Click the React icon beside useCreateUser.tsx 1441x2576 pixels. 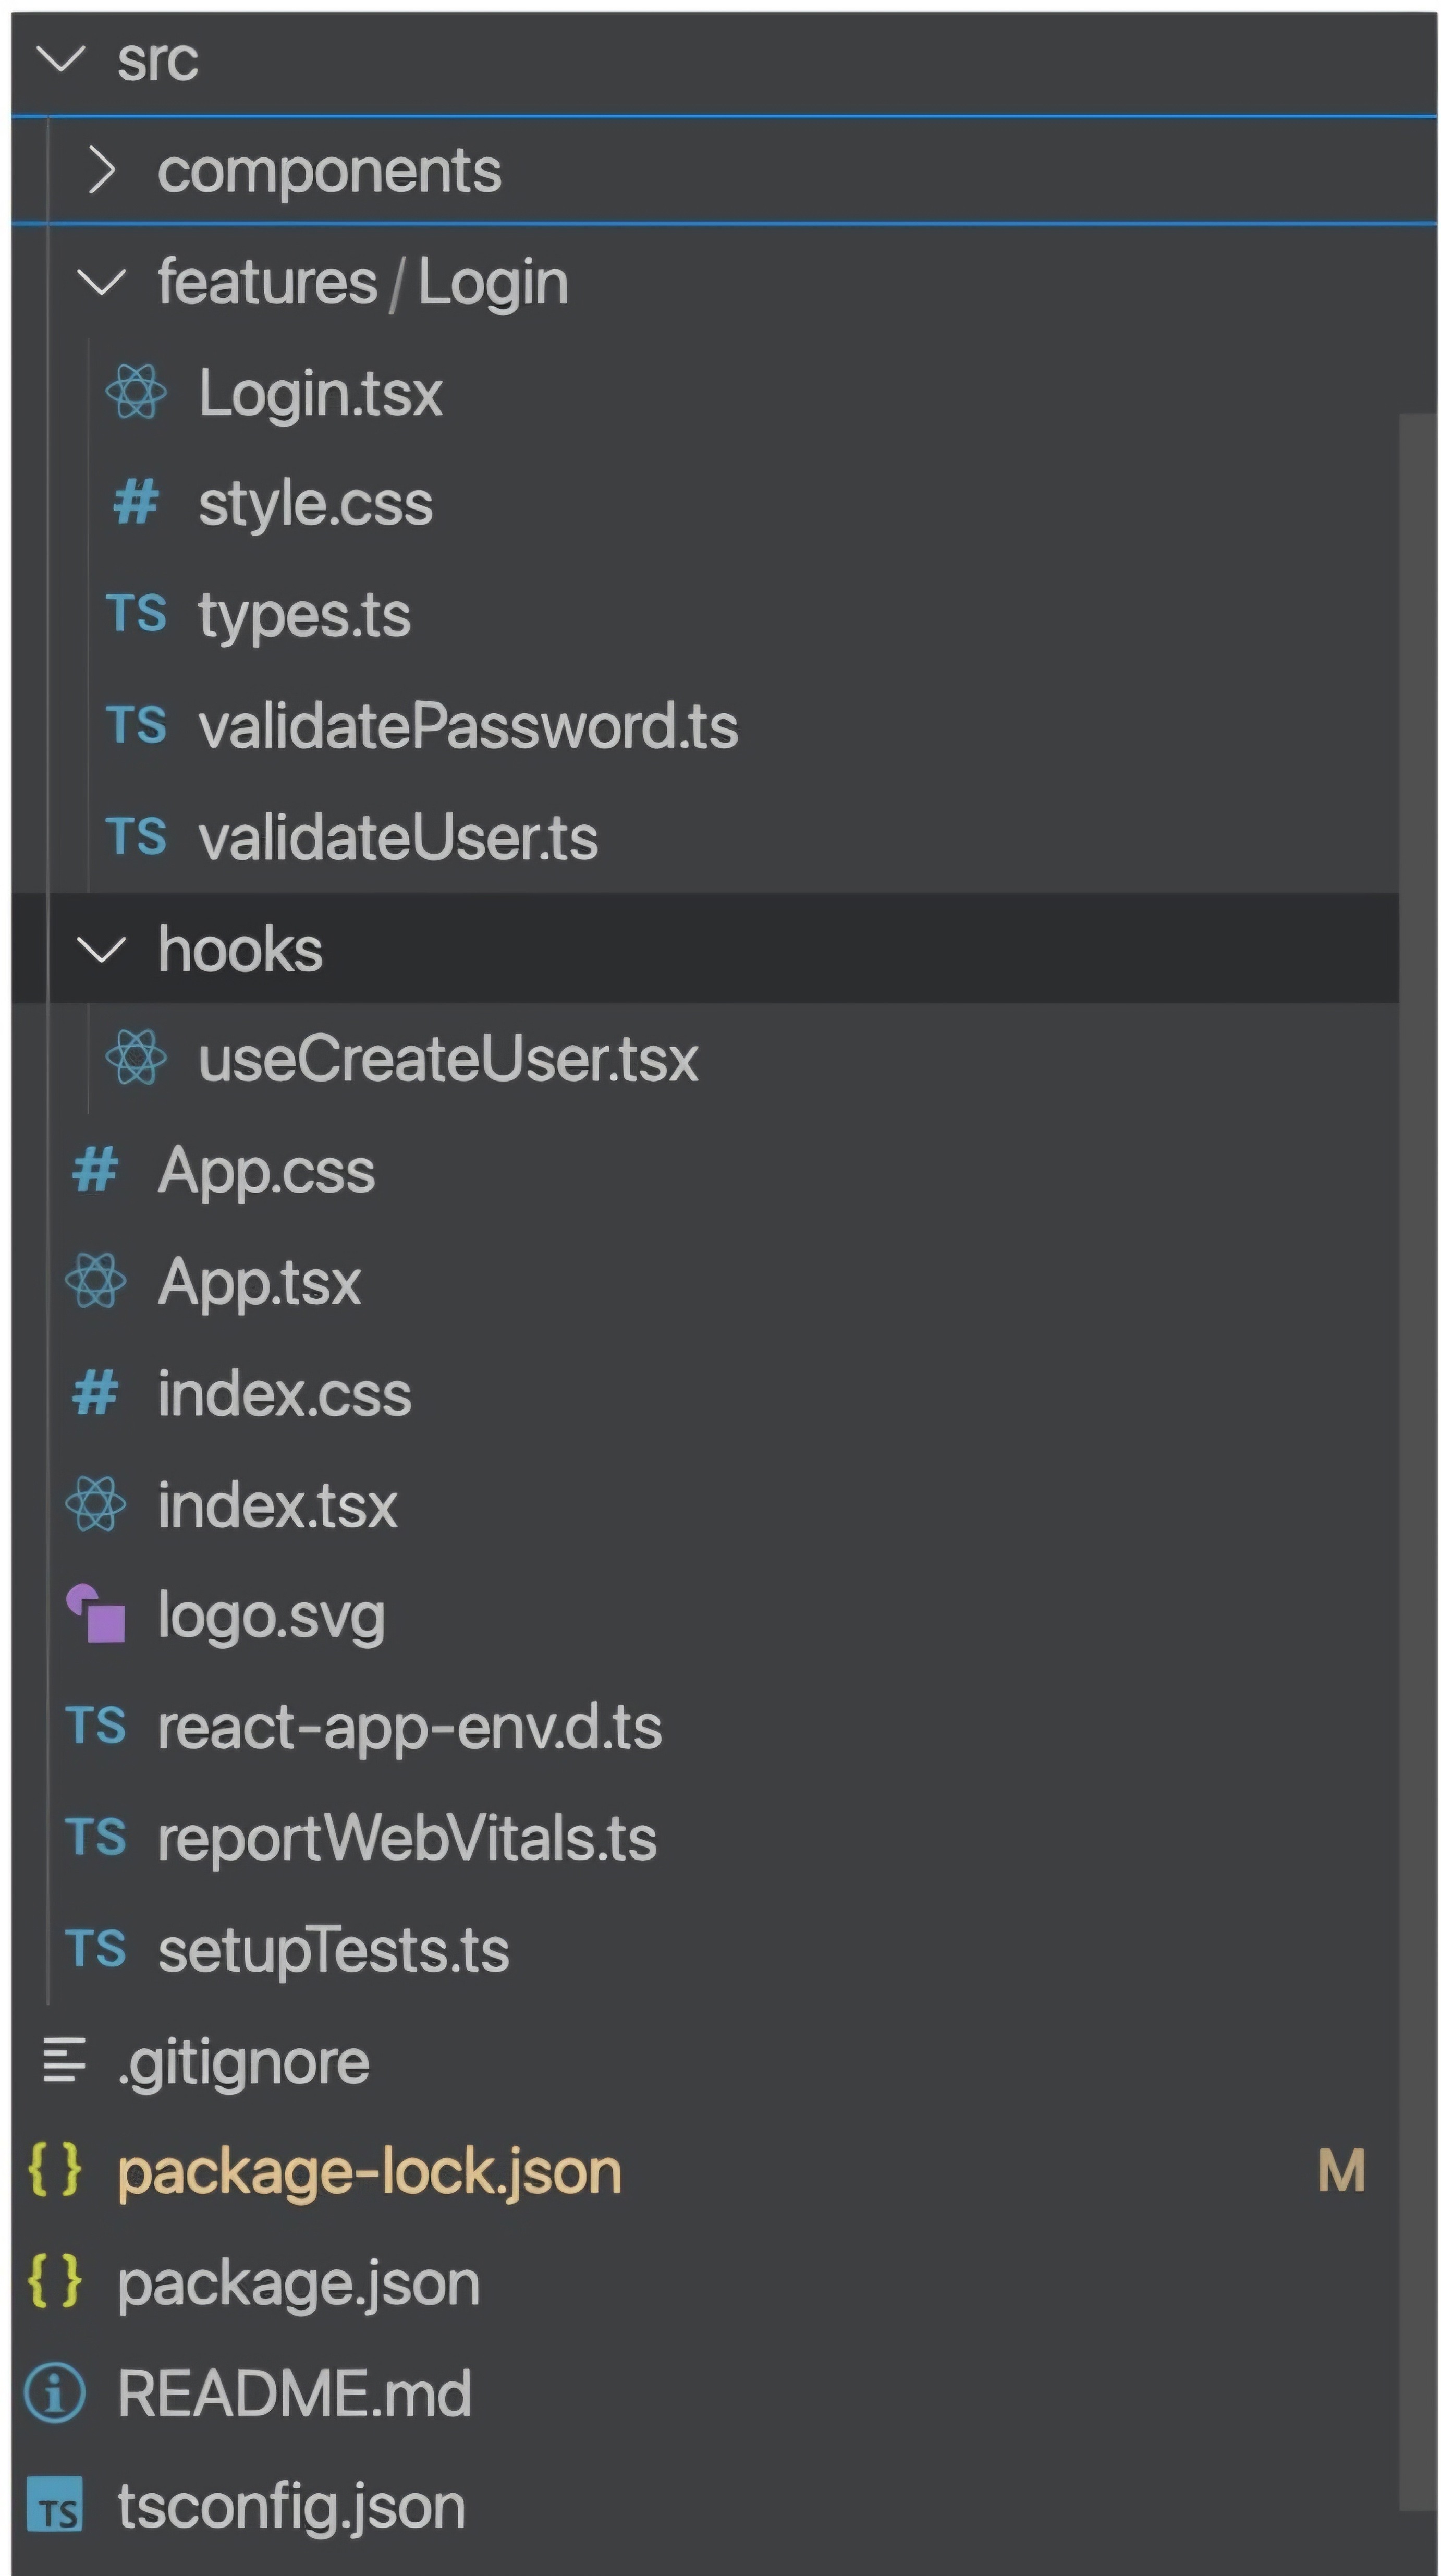136,1058
